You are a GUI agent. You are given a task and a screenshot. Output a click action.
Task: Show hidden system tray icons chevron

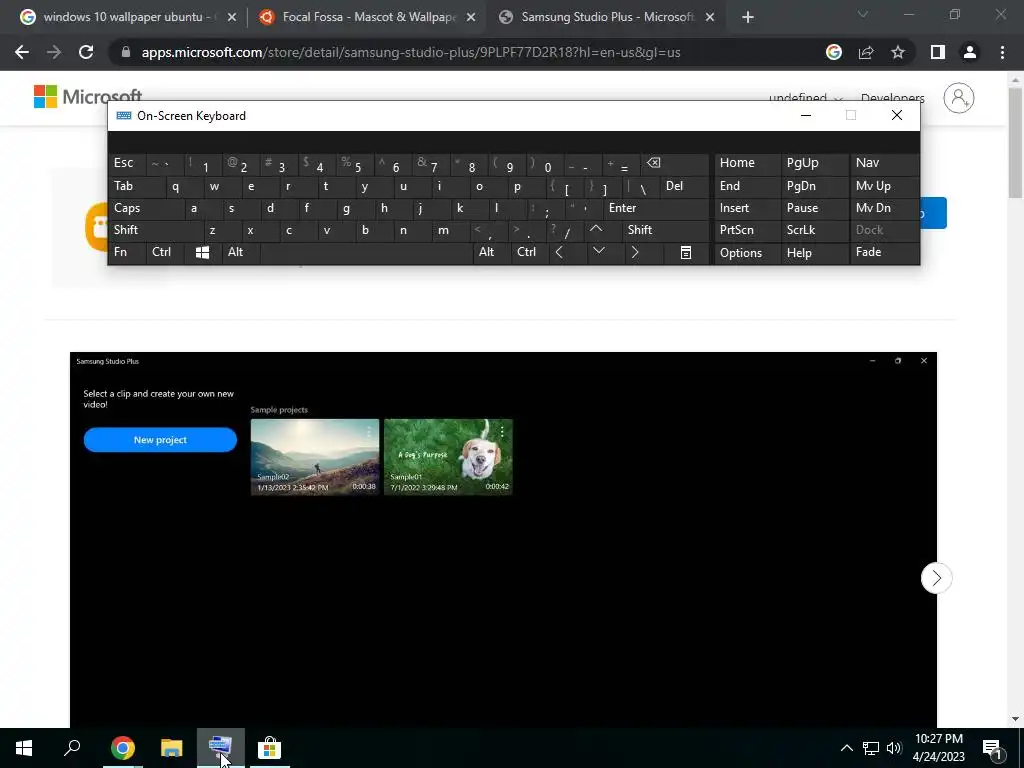[846, 748]
